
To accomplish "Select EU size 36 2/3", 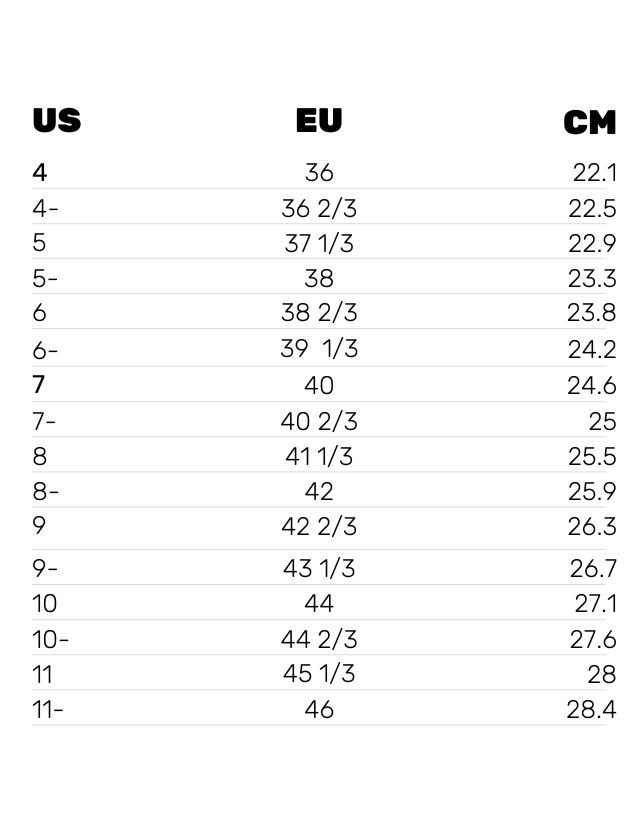I will (x=319, y=209).
